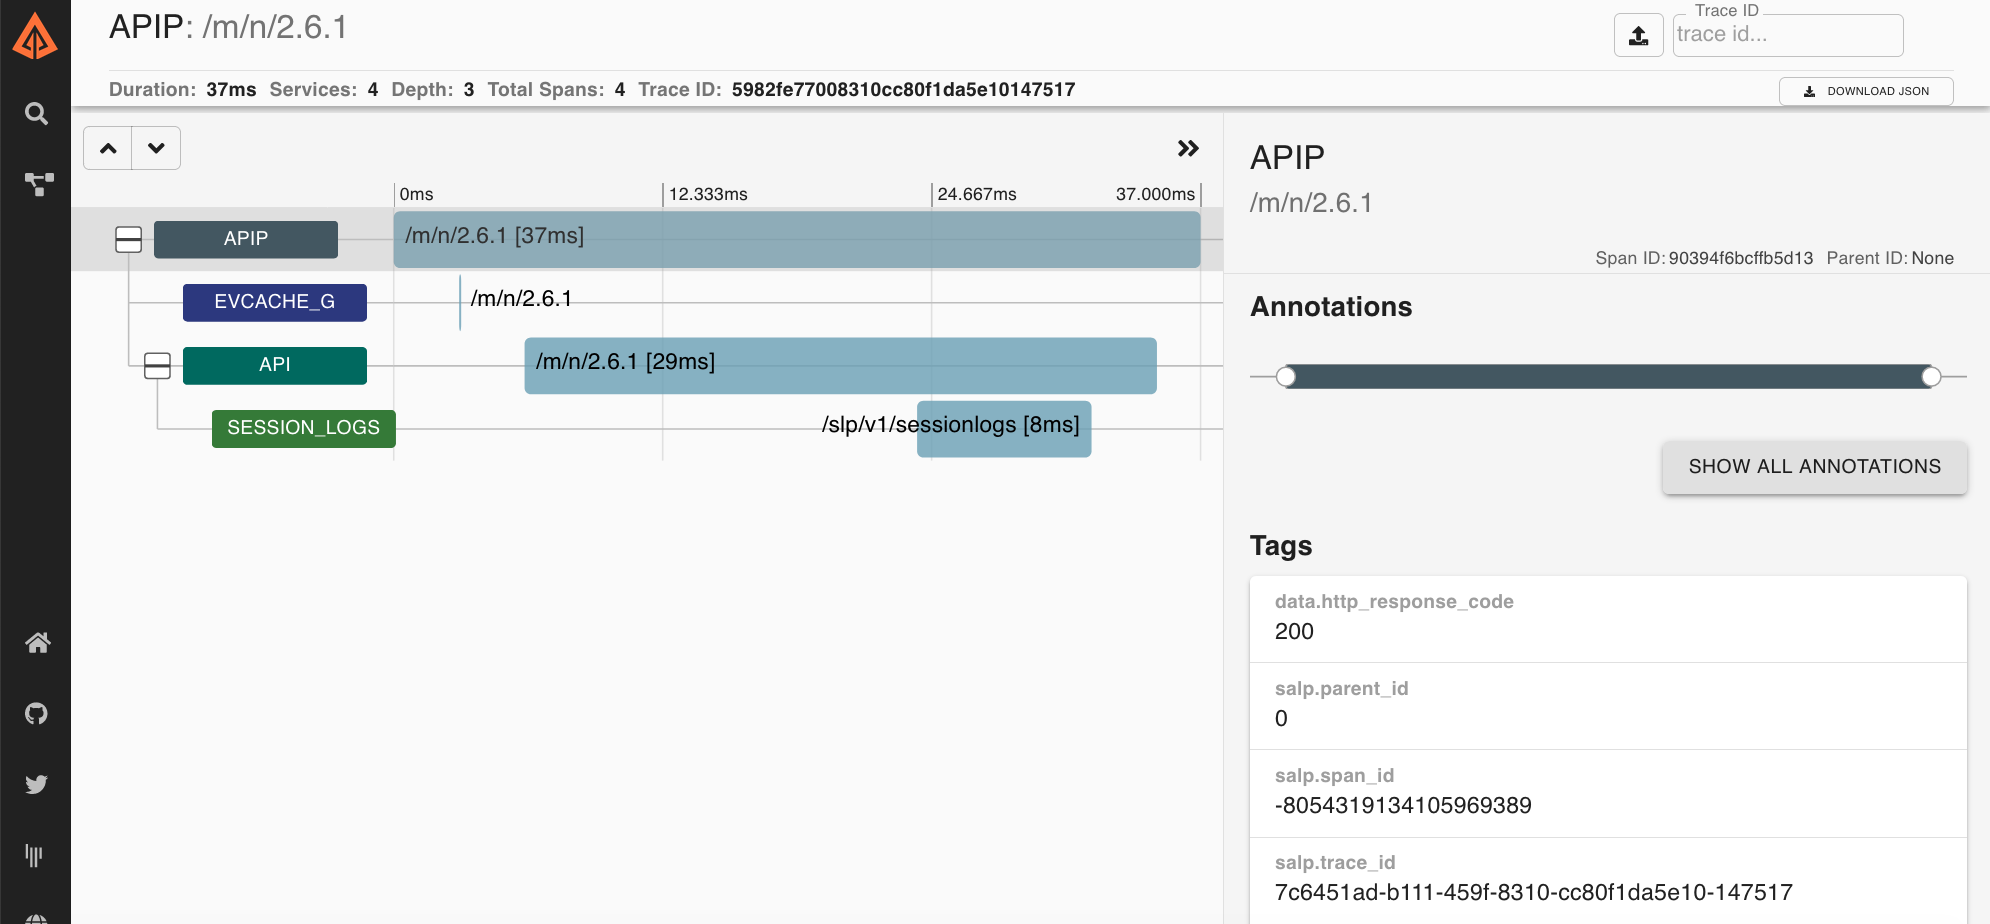Viewport: 1990px width, 924px height.
Task: Click the 24.667ms timeline tick label
Action: click(977, 194)
